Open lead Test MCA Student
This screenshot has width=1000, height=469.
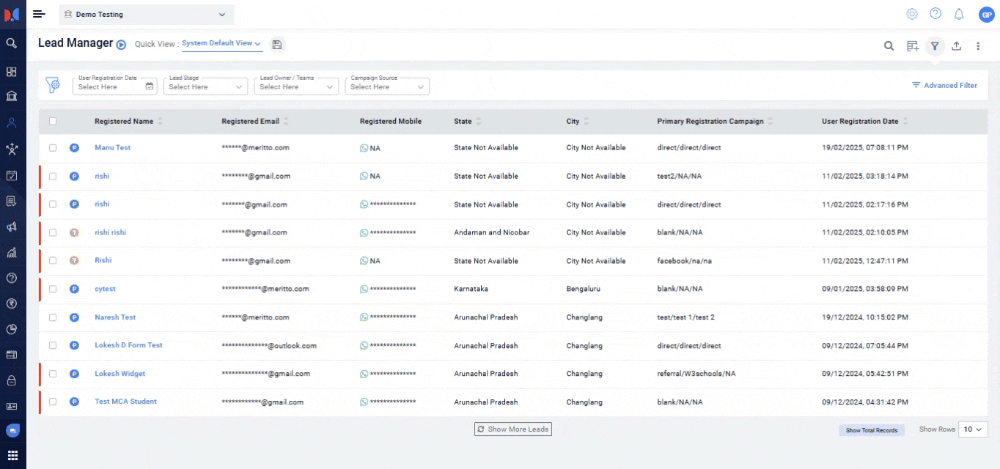pos(126,401)
